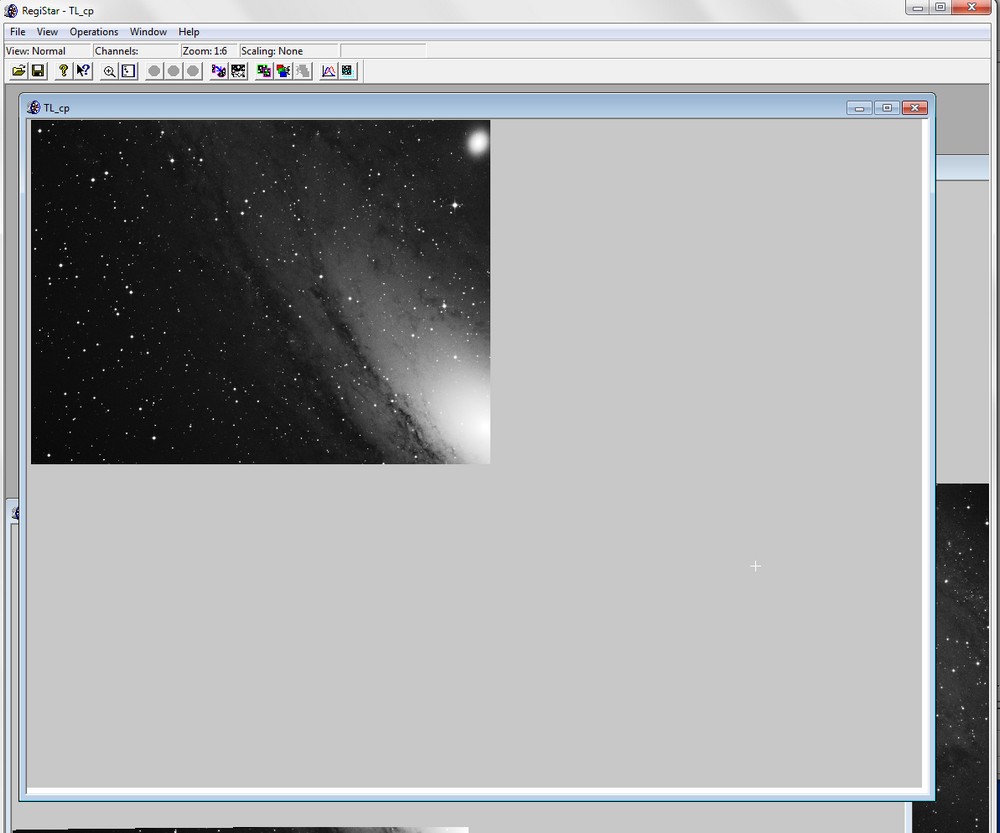The image size is (1000, 833).
Task: Open the histogram curve icon
Action: (x=328, y=71)
